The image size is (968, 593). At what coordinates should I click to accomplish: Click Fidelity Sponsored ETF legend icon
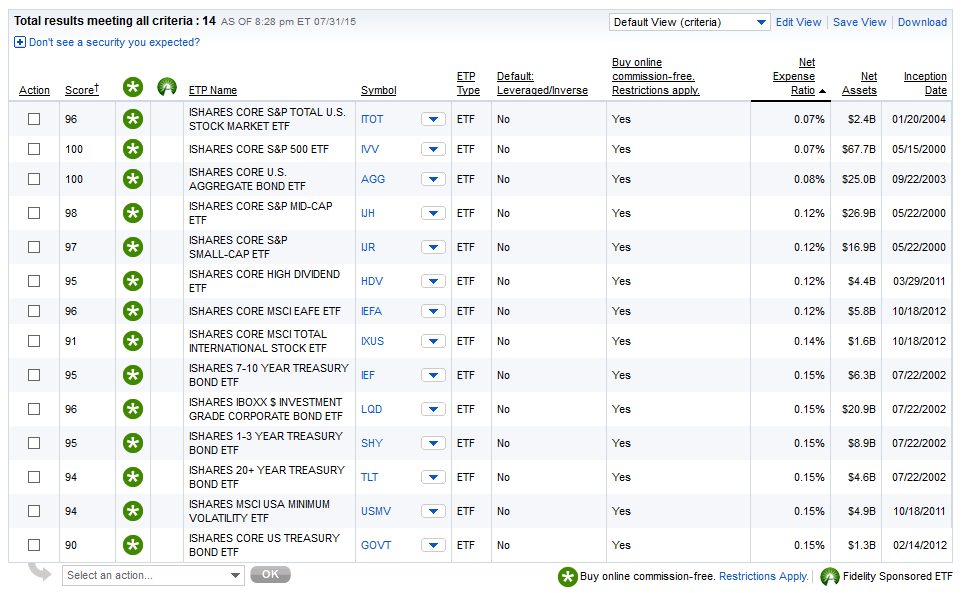click(830, 577)
